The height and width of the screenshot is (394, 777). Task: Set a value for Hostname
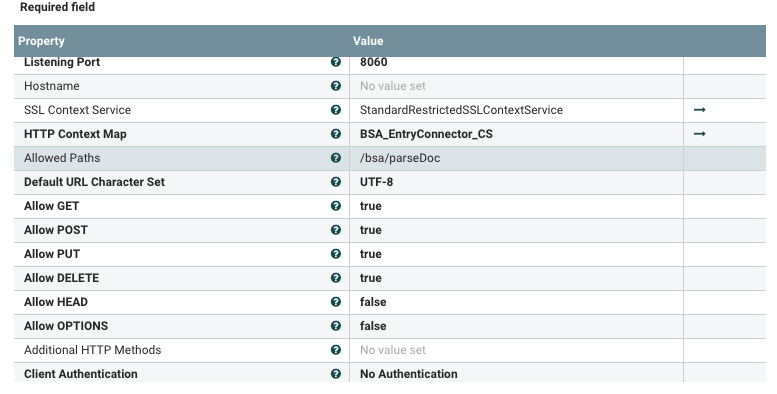click(516, 86)
